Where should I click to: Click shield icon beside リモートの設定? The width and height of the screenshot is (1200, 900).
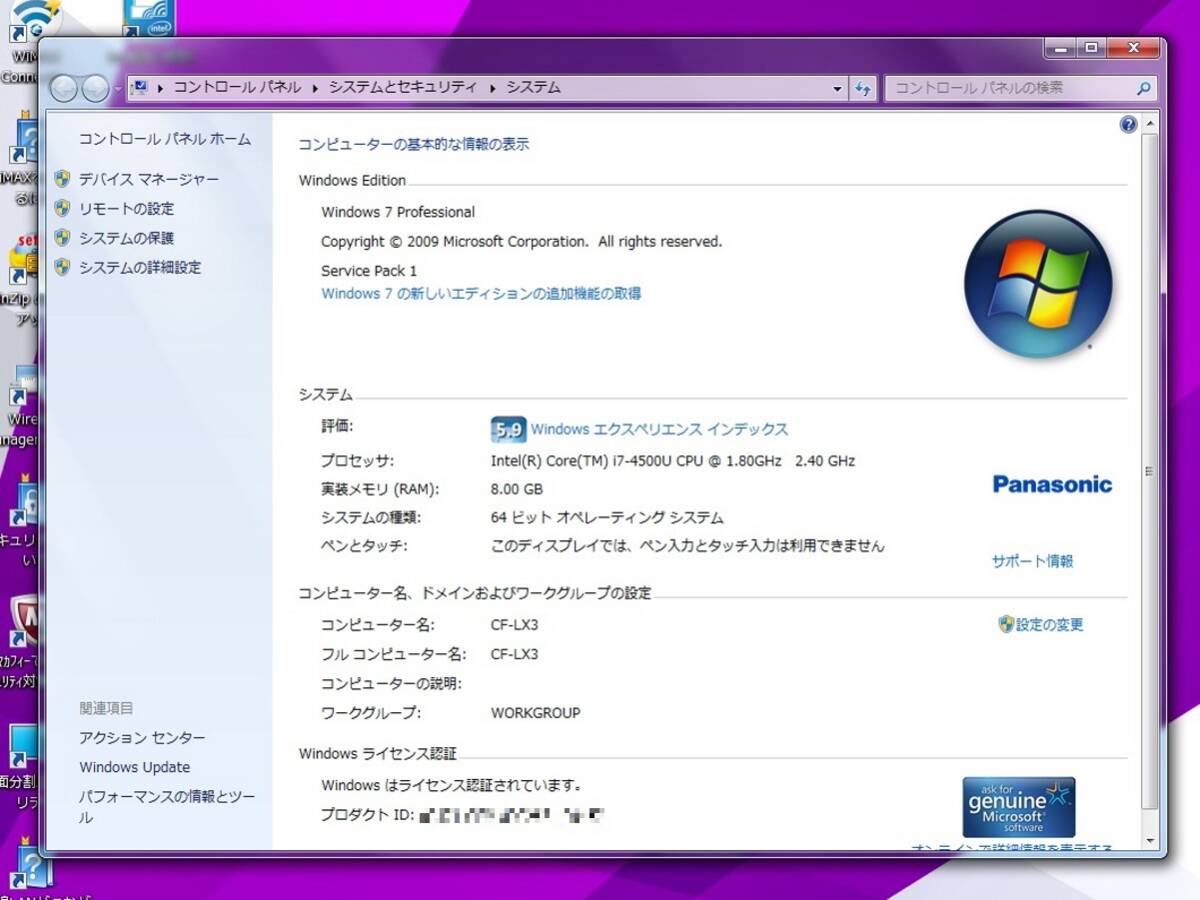[62, 208]
